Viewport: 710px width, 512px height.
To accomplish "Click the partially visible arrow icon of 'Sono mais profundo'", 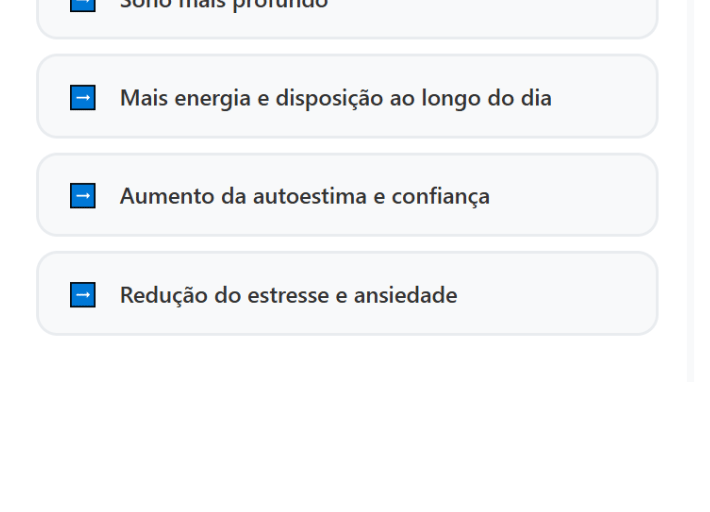I will [x=83, y=5].
